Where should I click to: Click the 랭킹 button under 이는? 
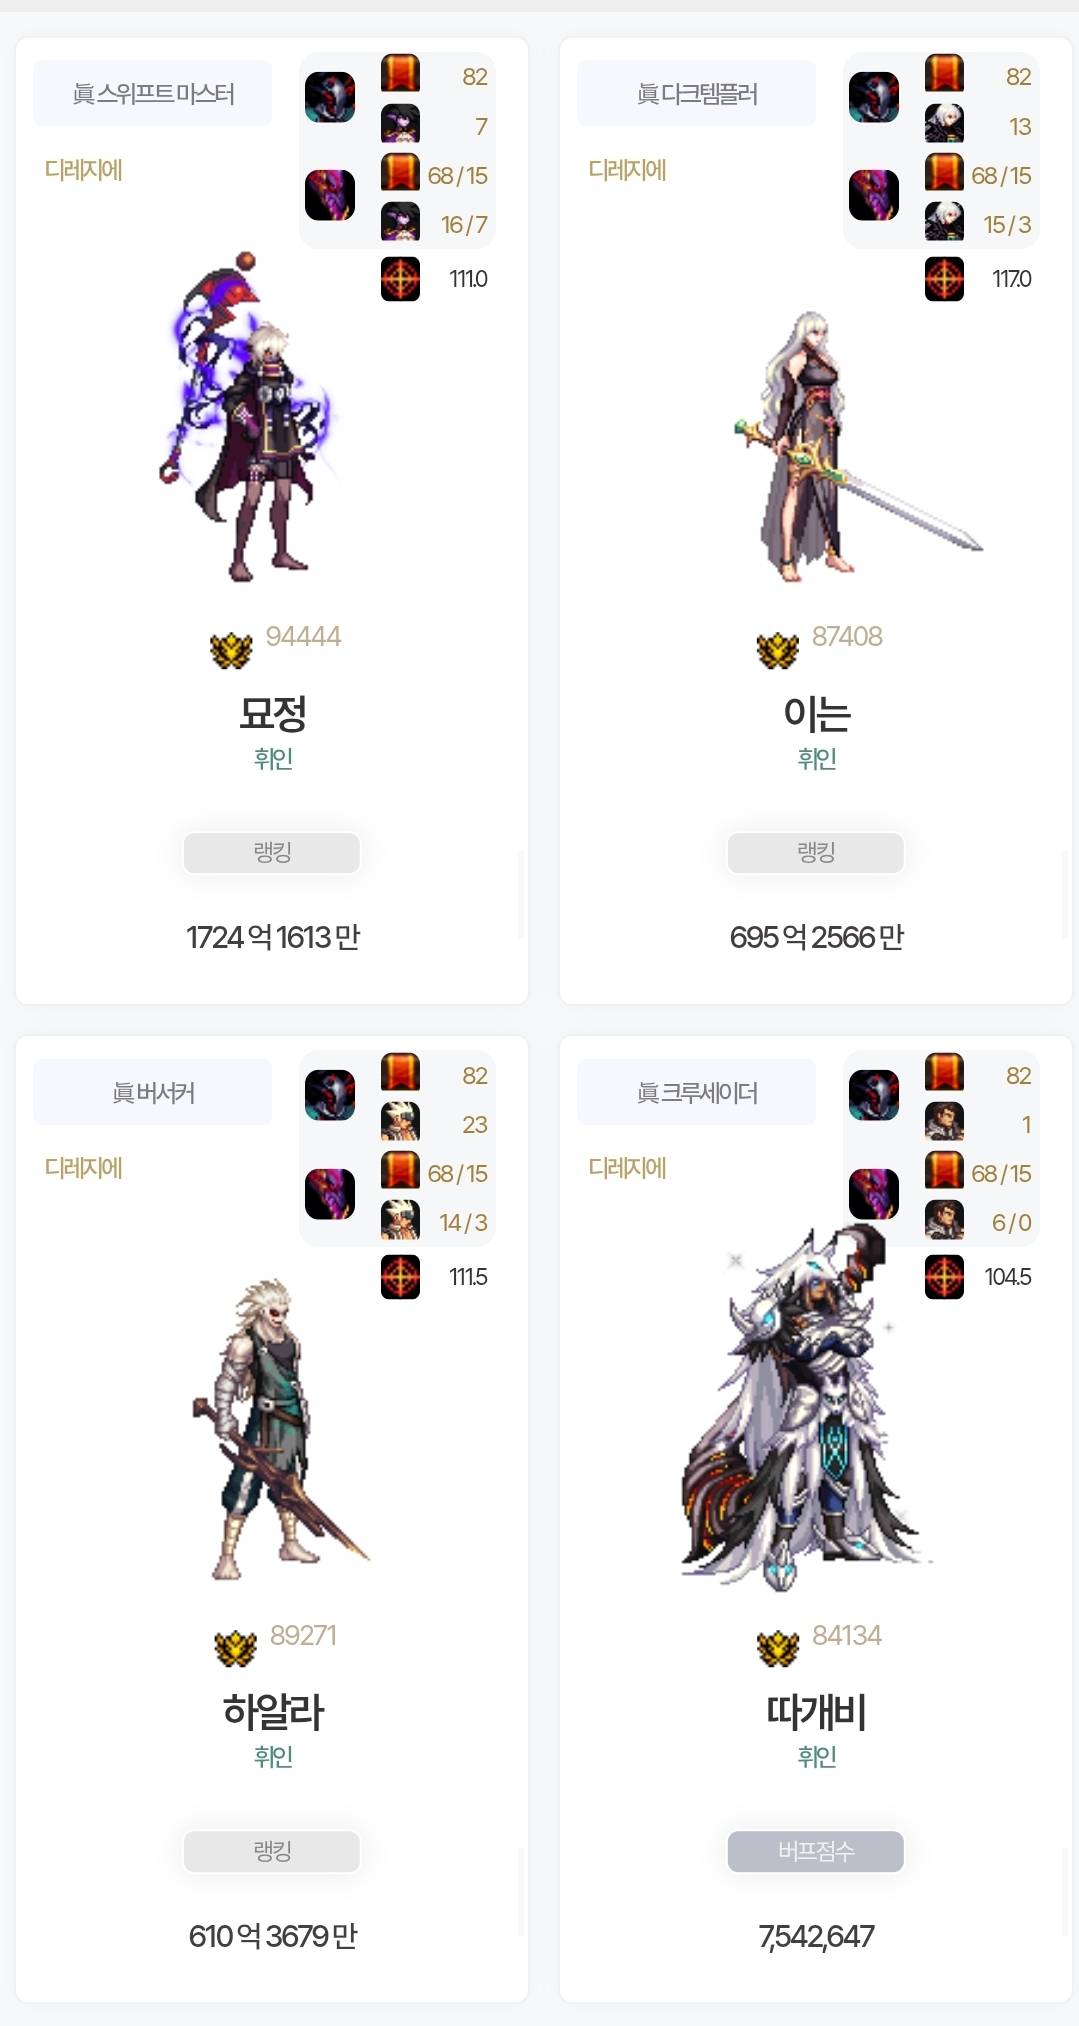pyautogui.click(x=816, y=853)
